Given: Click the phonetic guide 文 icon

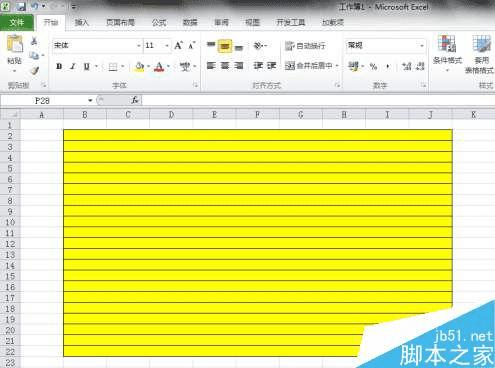Looking at the screenshot, I should point(185,67).
